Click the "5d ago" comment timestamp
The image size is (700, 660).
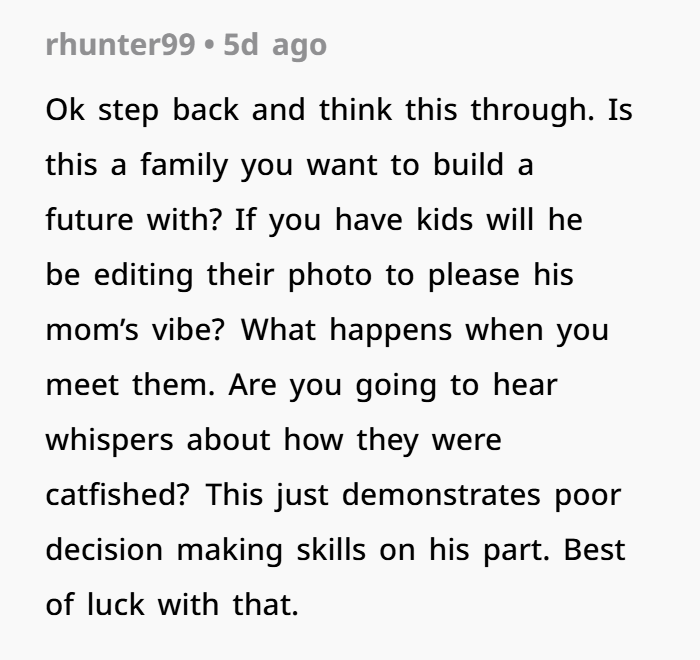(x=275, y=47)
